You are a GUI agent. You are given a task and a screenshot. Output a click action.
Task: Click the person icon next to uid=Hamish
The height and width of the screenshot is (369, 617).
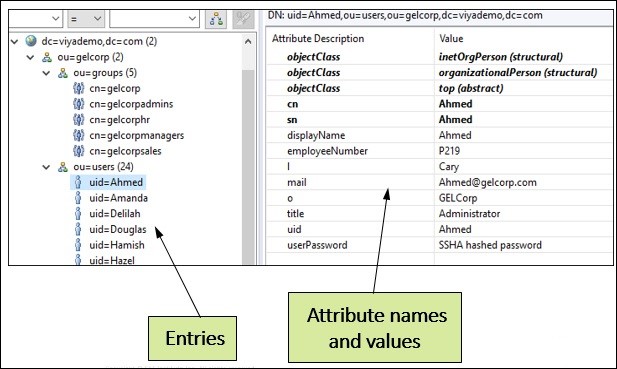pos(78,245)
